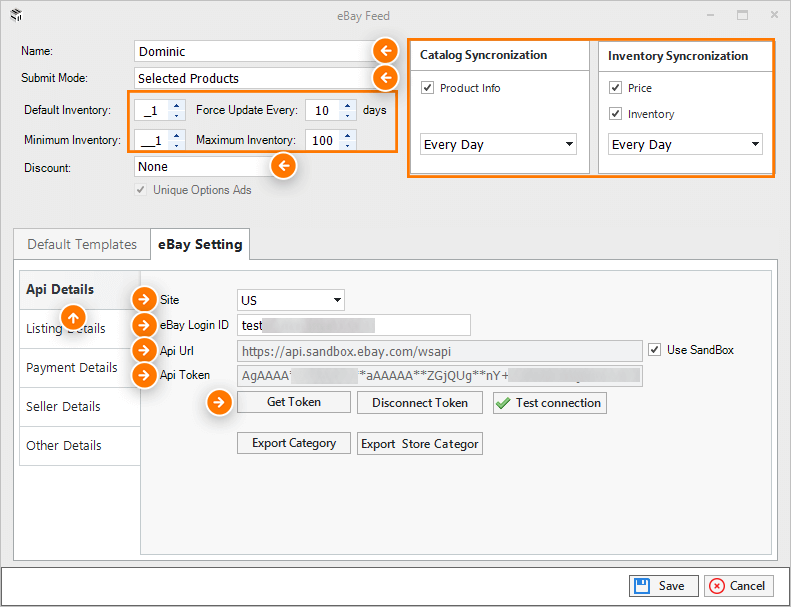Click the red X icon on Cancel
This screenshot has height=607, width=791.
pyautogui.click(x=716, y=586)
